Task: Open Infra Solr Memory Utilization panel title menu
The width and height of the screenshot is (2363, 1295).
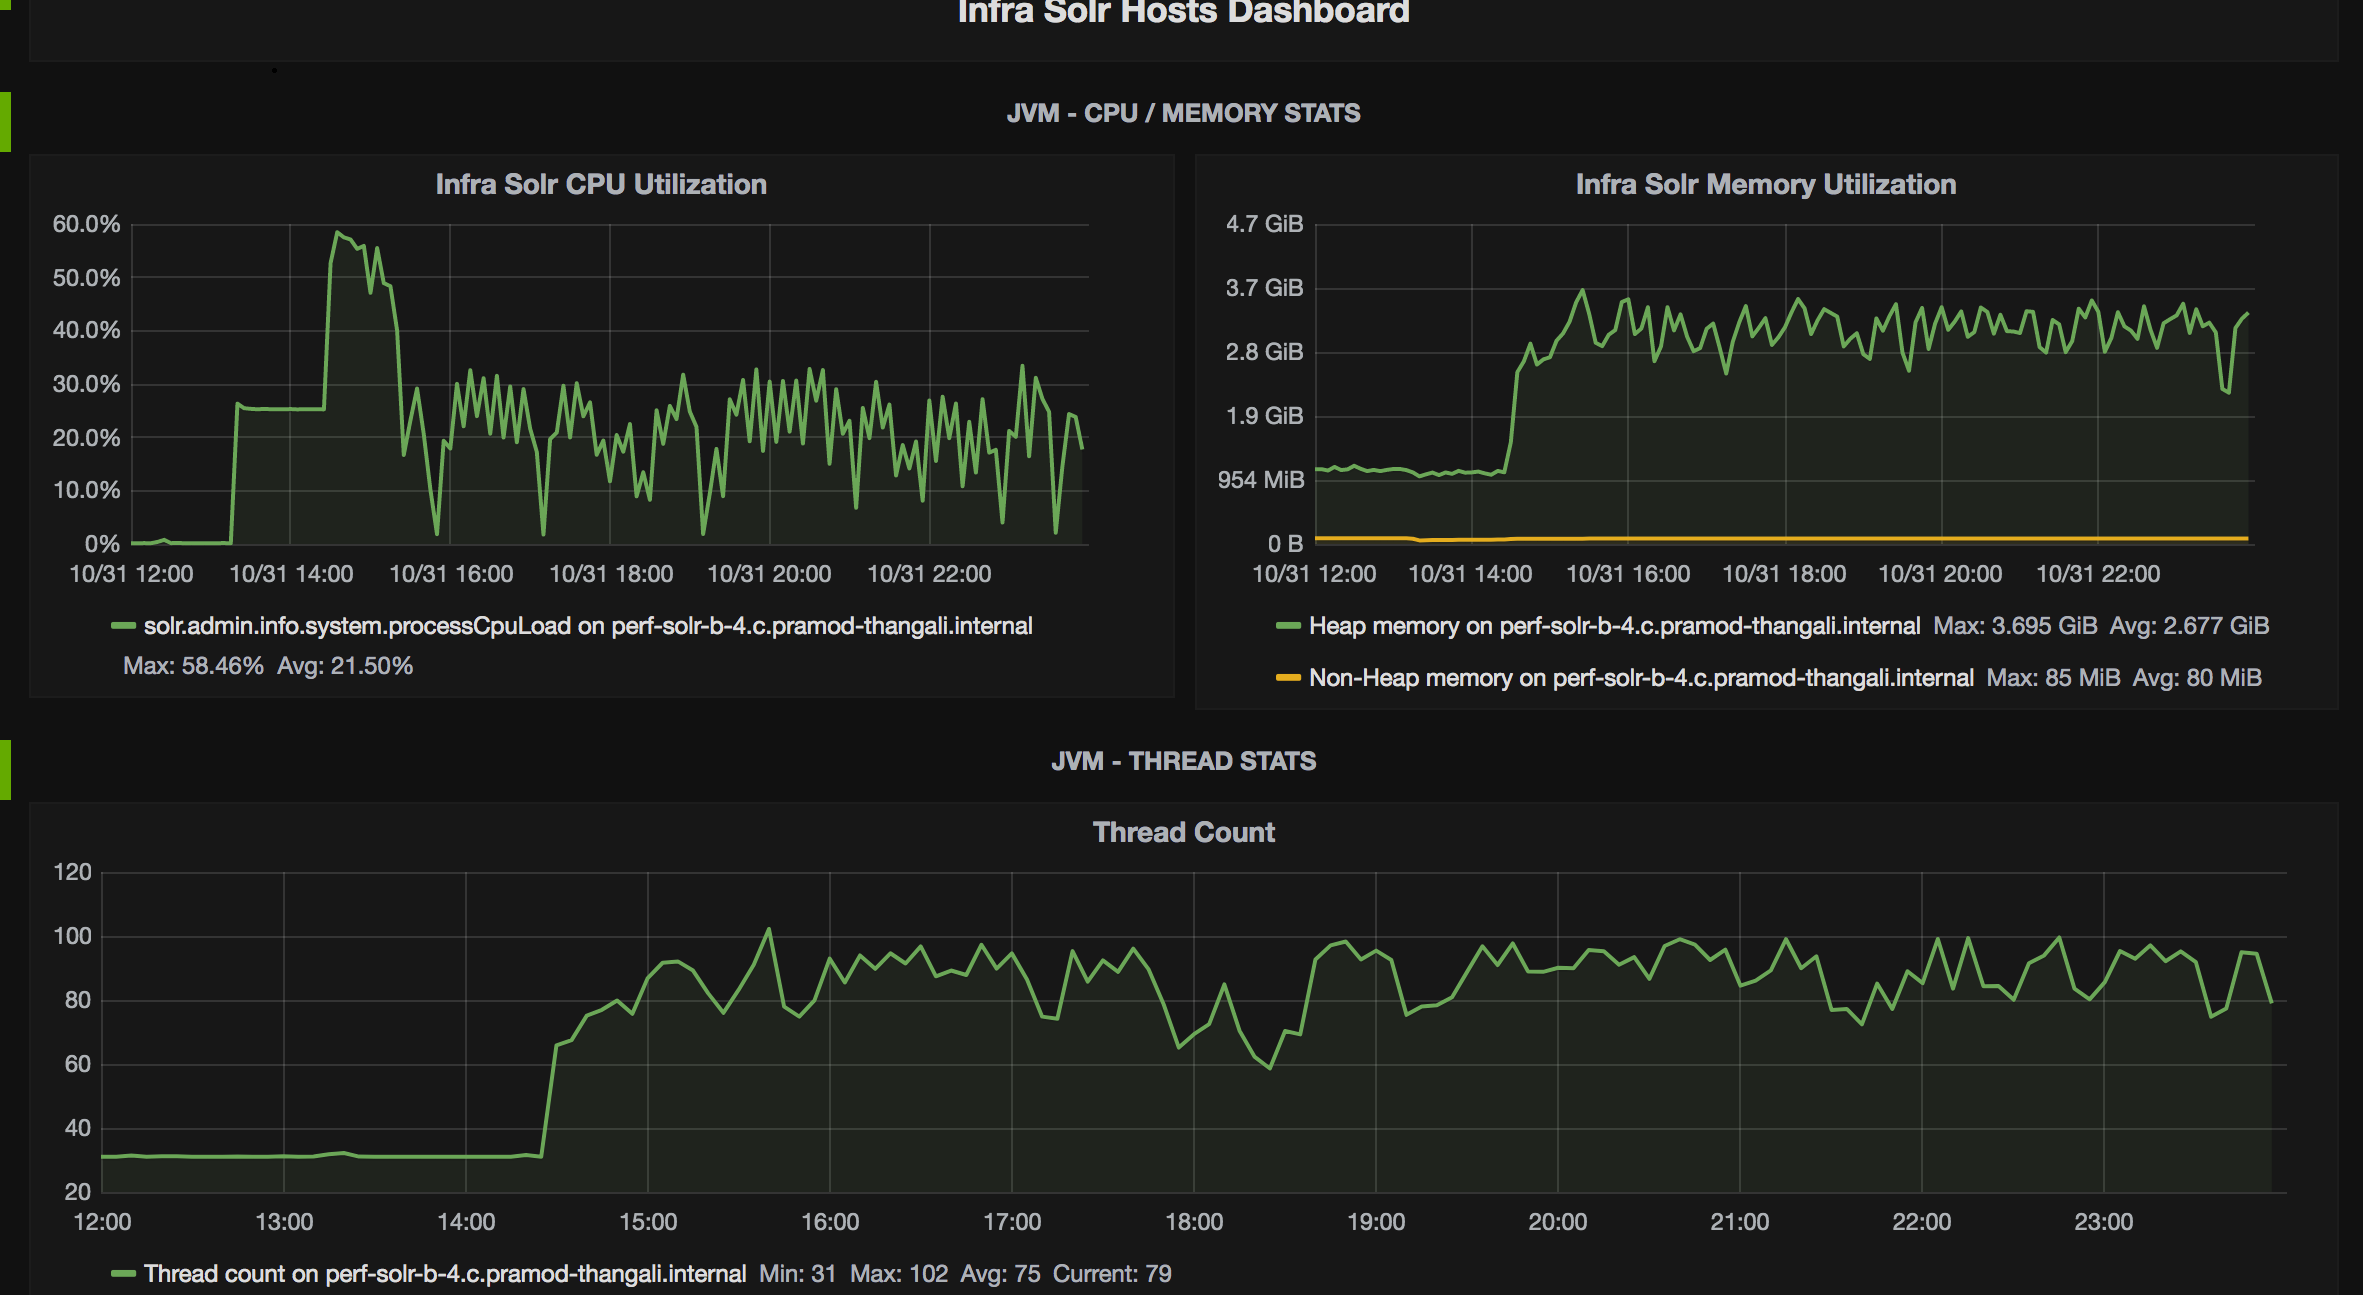Action: (x=1765, y=184)
